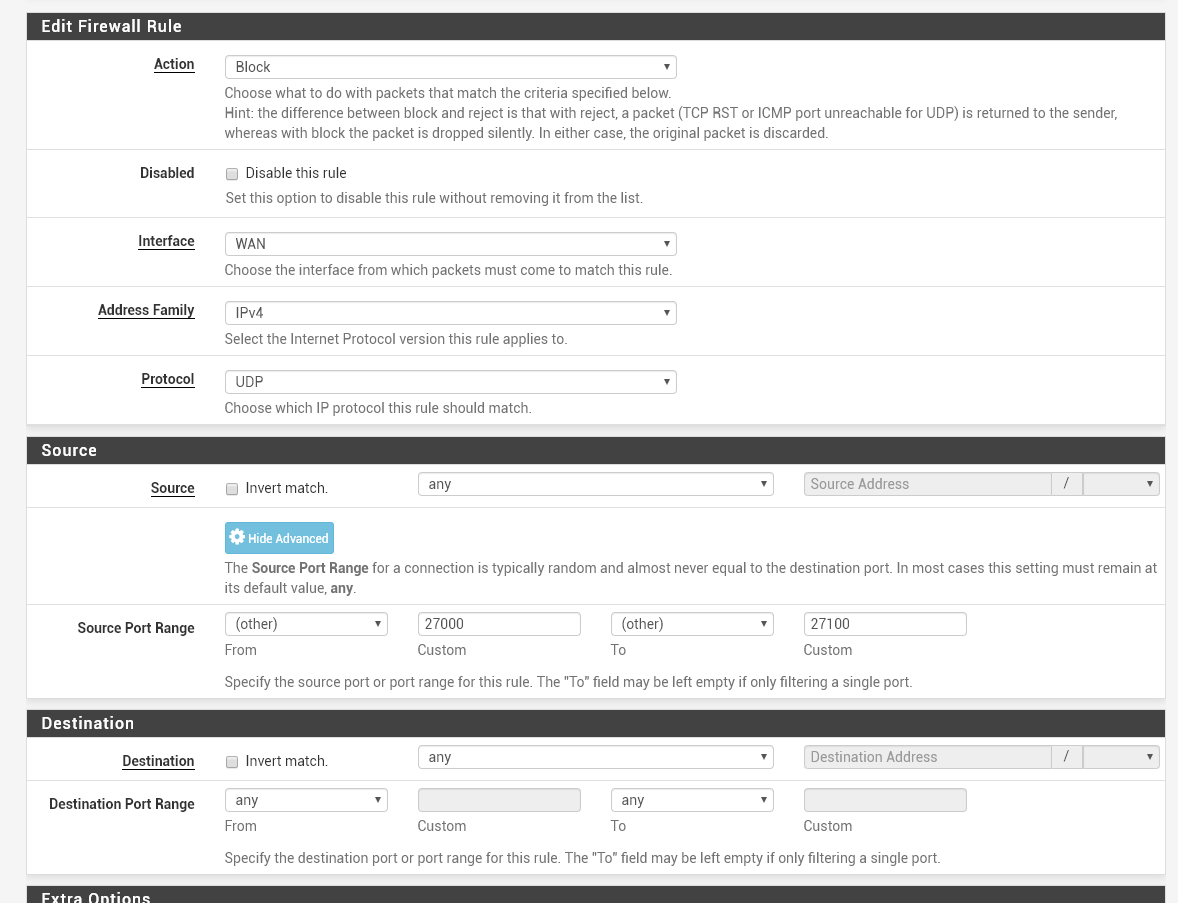Open Destination Port Range From dropdown
The width and height of the screenshot is (1178, 903).
click(305, 800)
